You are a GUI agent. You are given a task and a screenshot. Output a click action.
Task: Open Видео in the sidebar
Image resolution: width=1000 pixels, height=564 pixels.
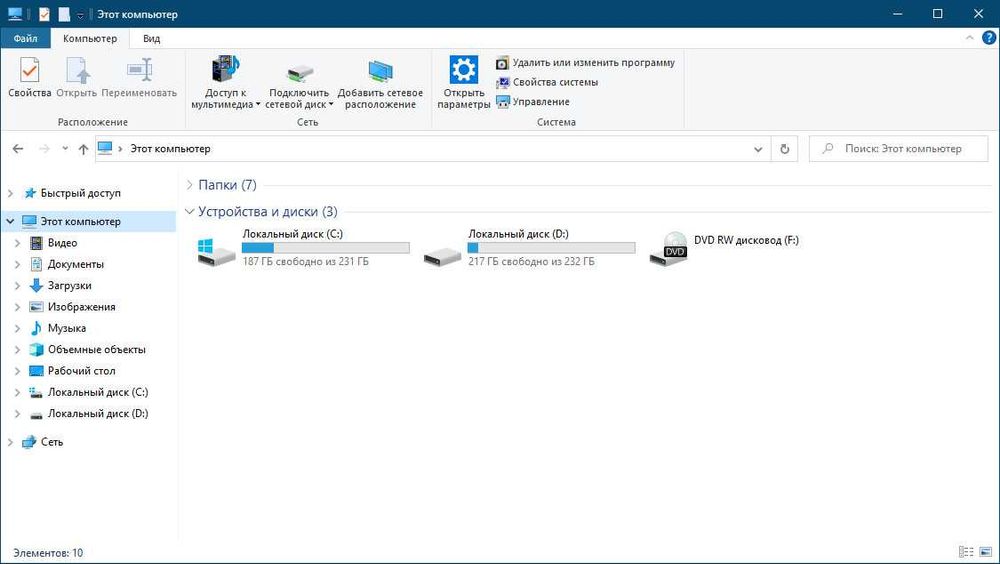(62, 243)
